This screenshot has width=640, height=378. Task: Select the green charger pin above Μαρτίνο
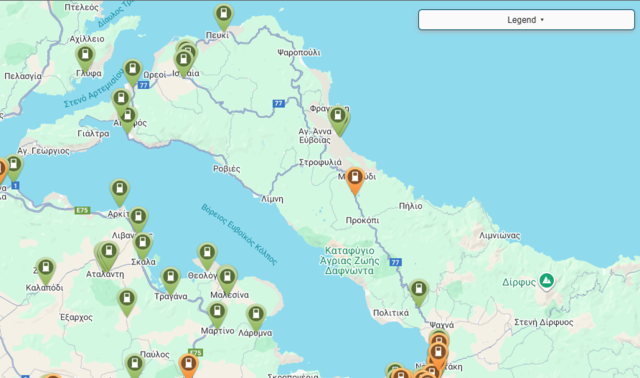(217, 315)
